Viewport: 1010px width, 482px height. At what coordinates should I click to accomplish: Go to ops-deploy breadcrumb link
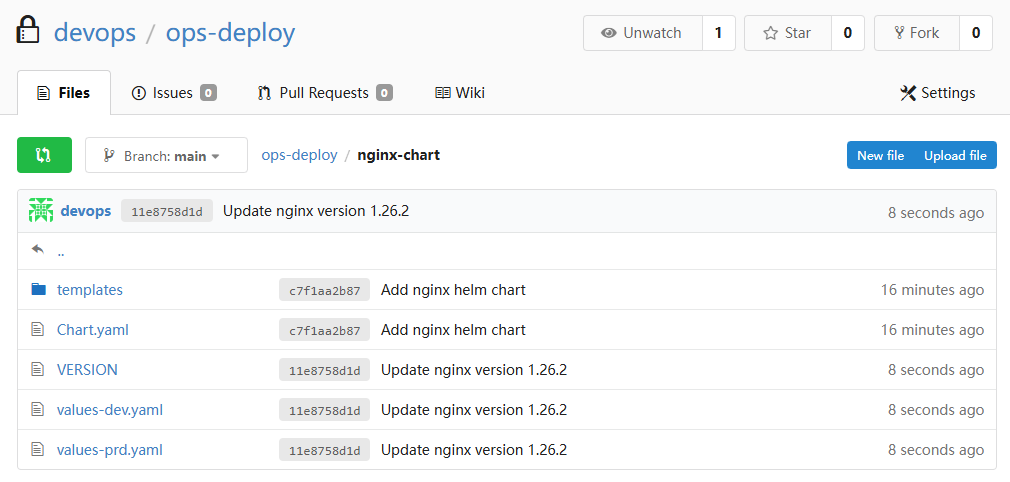point(300,155)
